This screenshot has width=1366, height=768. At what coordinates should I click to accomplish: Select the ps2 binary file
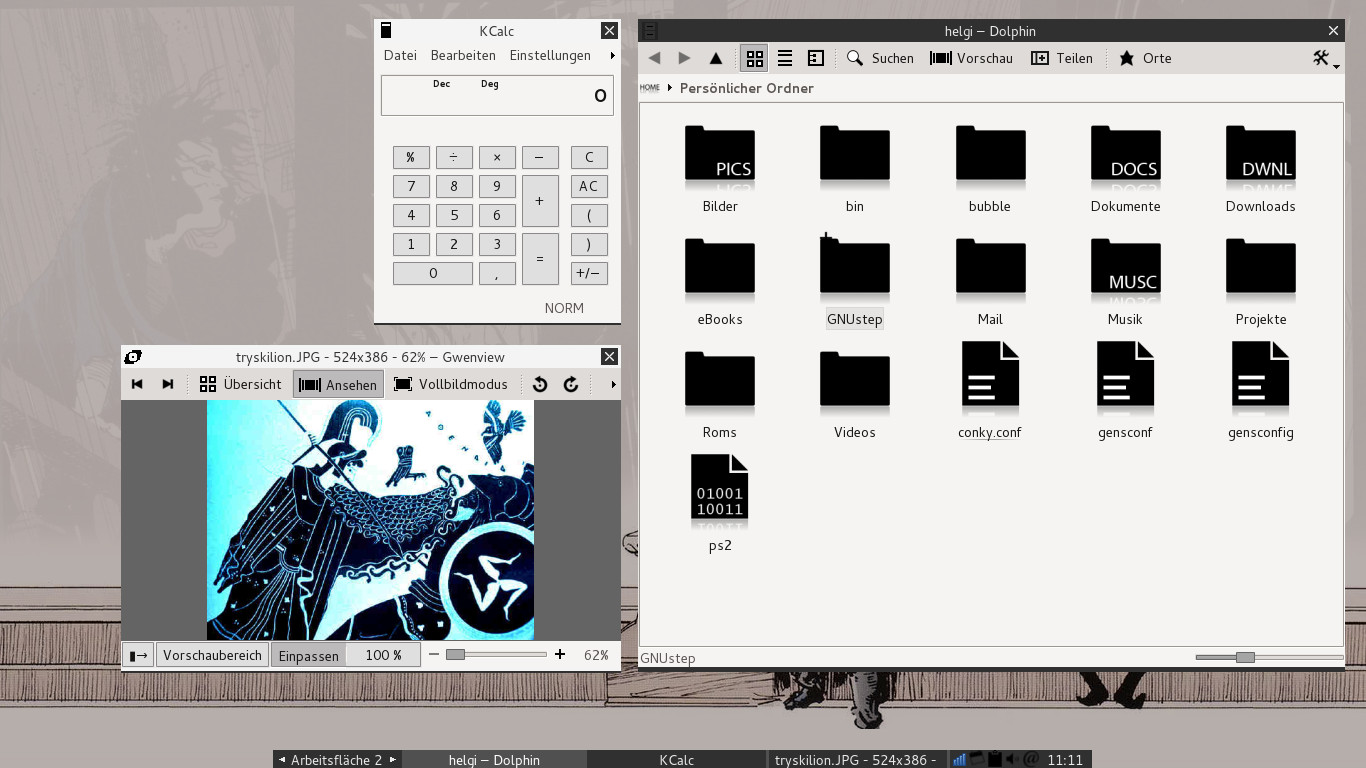720,503
